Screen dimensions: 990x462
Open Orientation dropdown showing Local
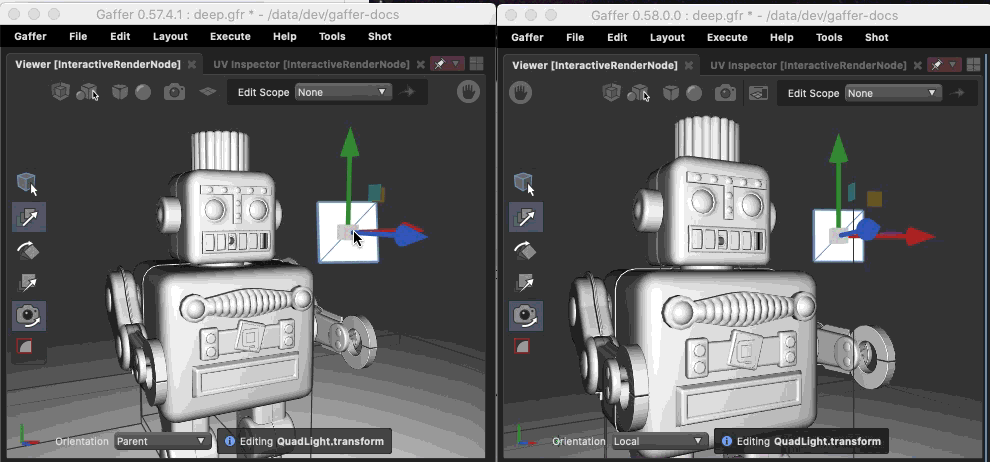pos(659,441)
